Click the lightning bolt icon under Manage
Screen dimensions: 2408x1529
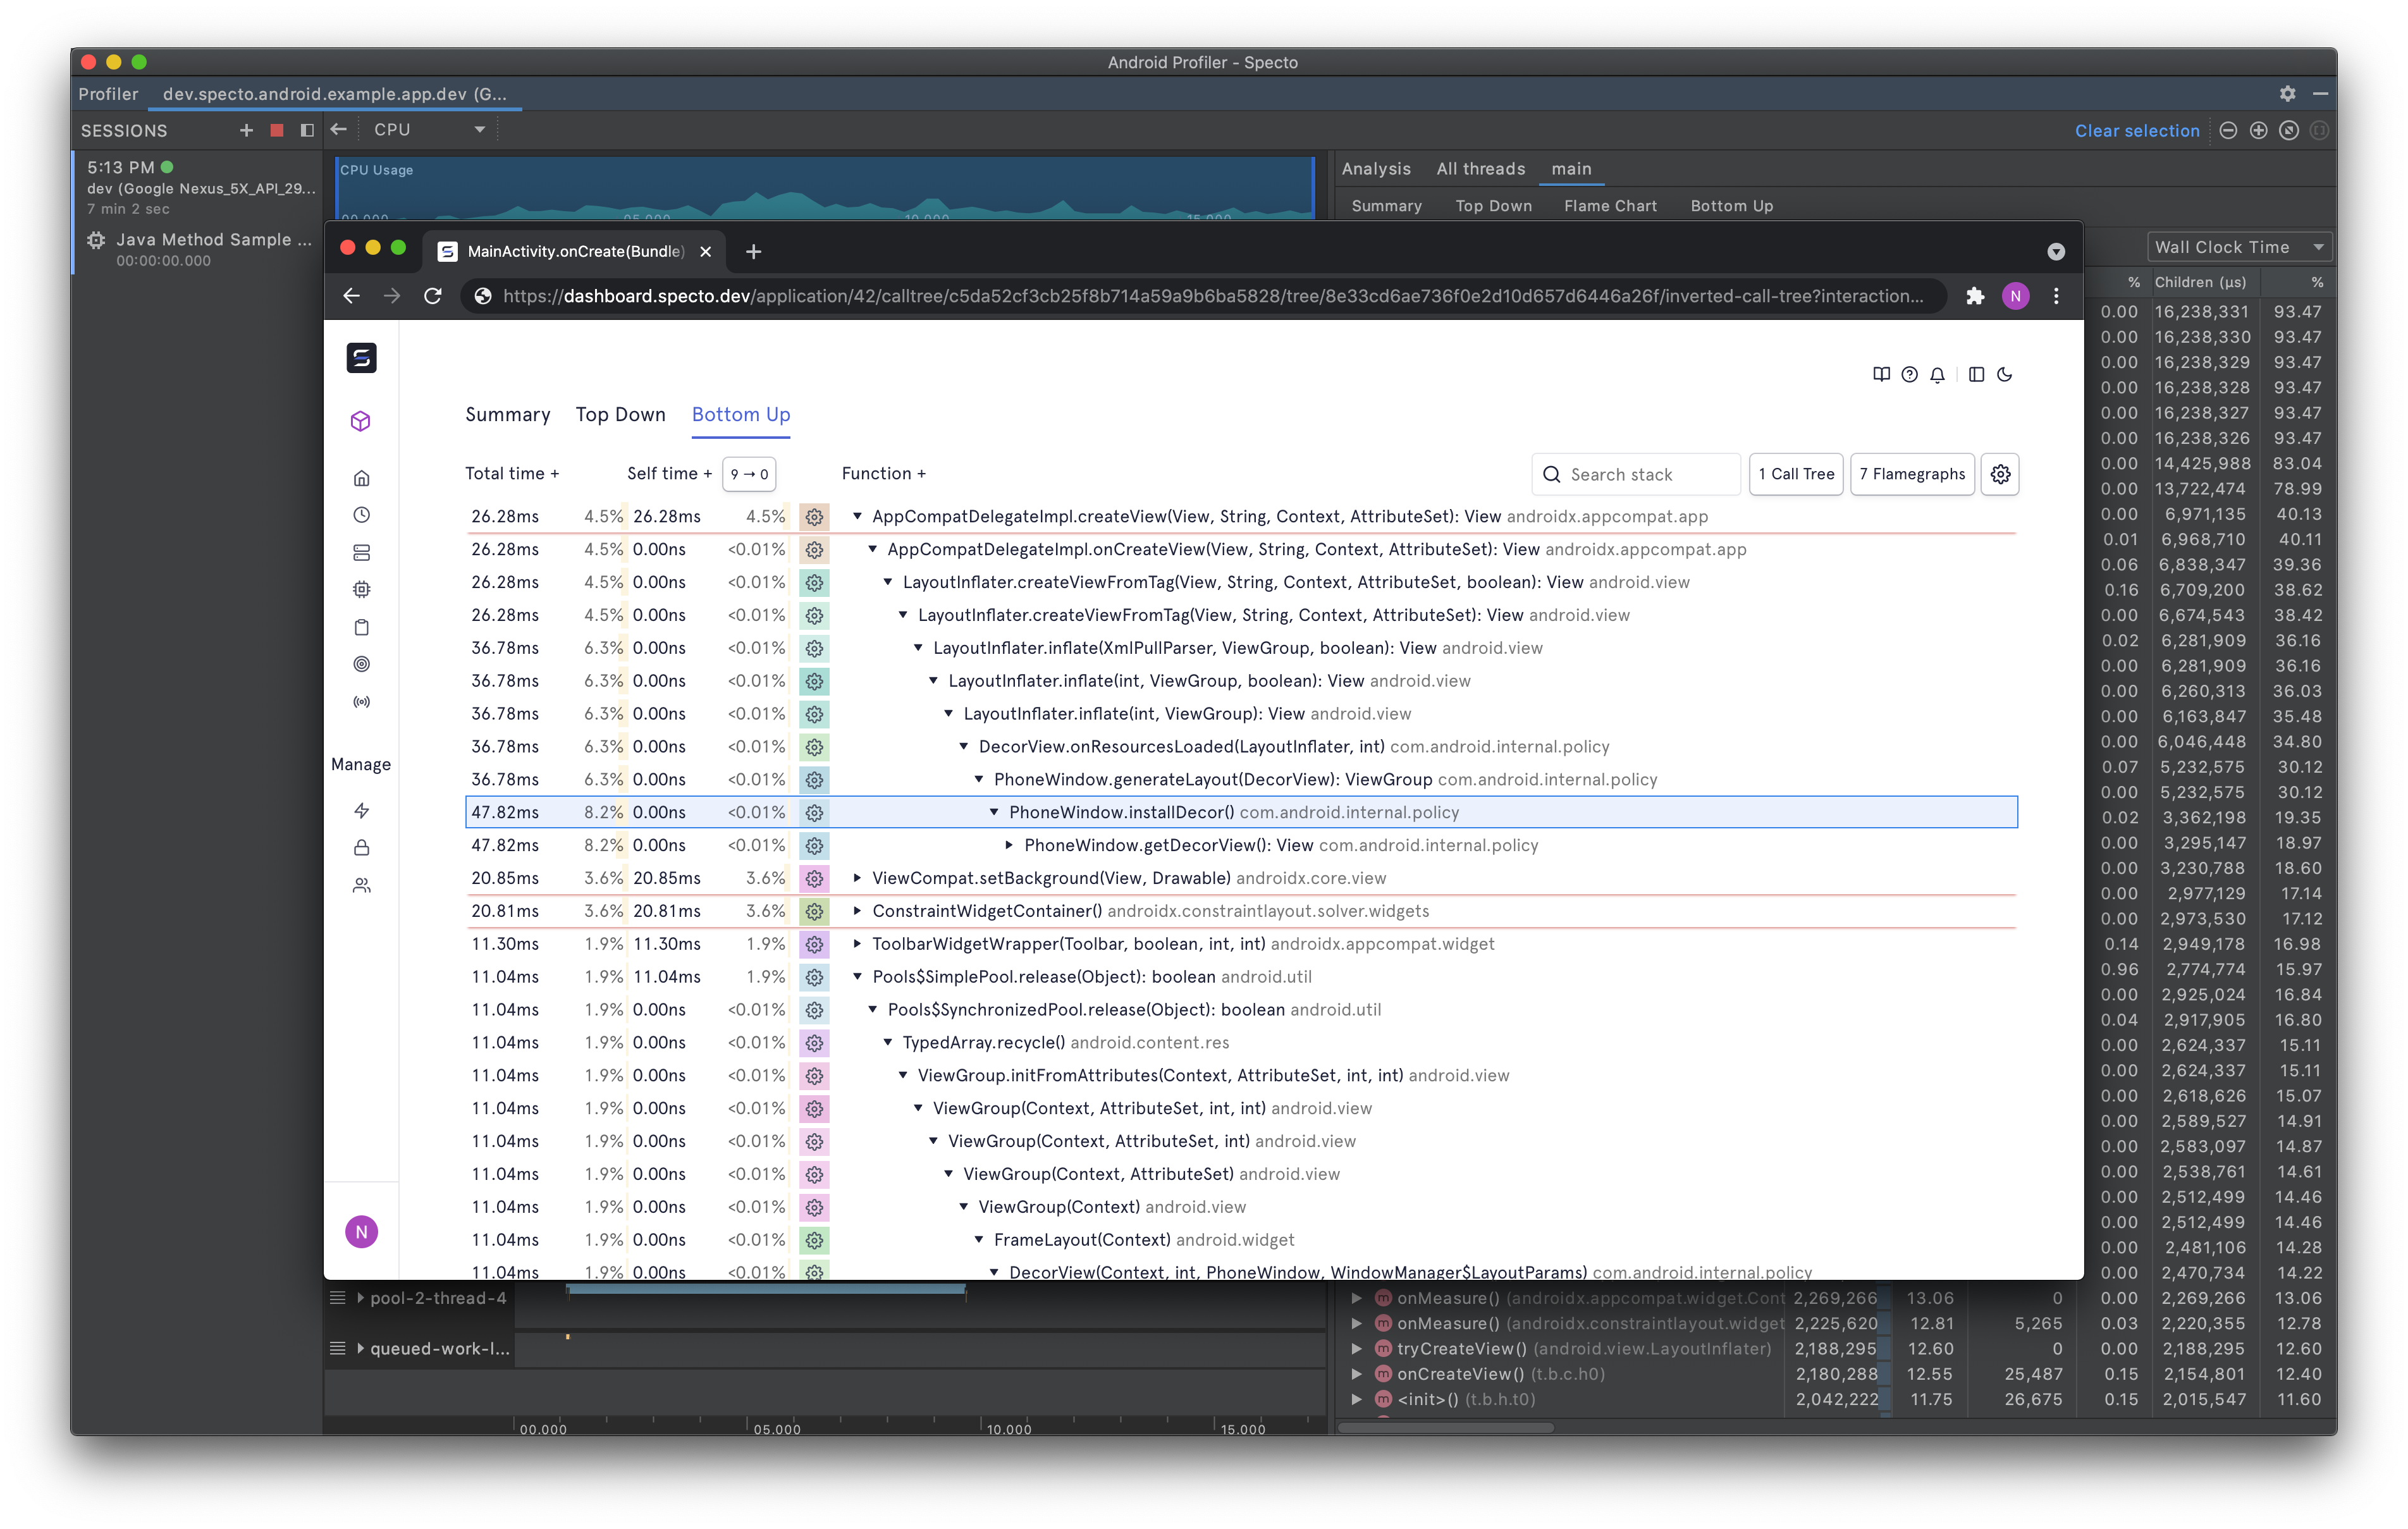click(x=361, y=810)
